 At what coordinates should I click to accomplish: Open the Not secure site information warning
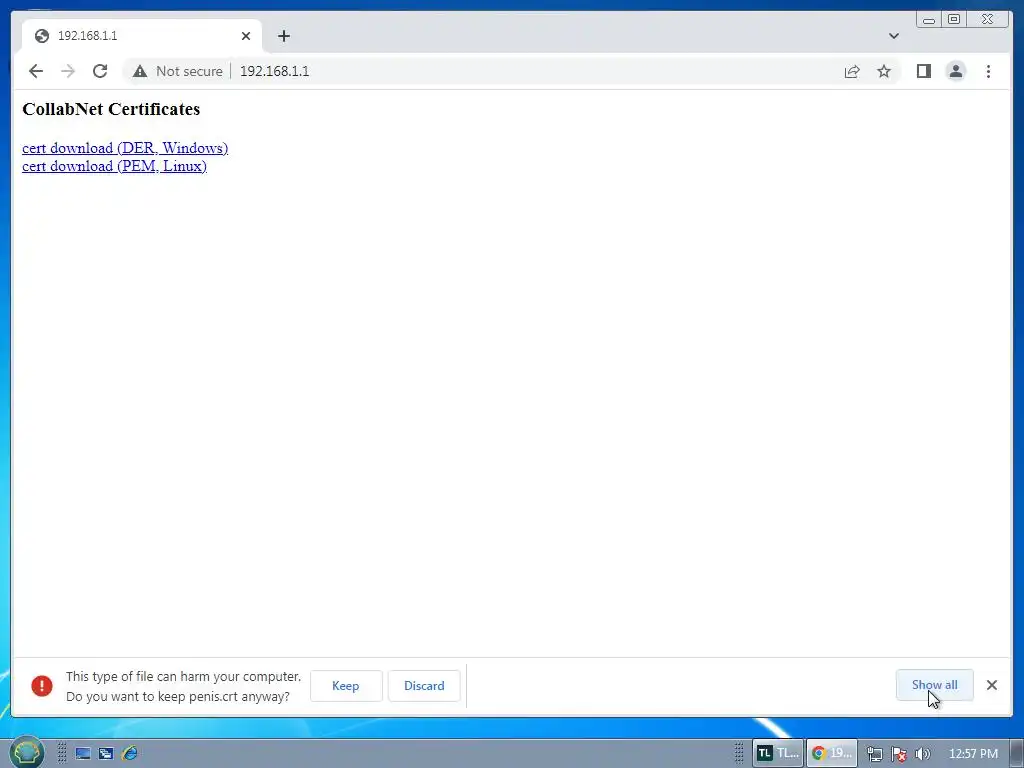[178, 71]
